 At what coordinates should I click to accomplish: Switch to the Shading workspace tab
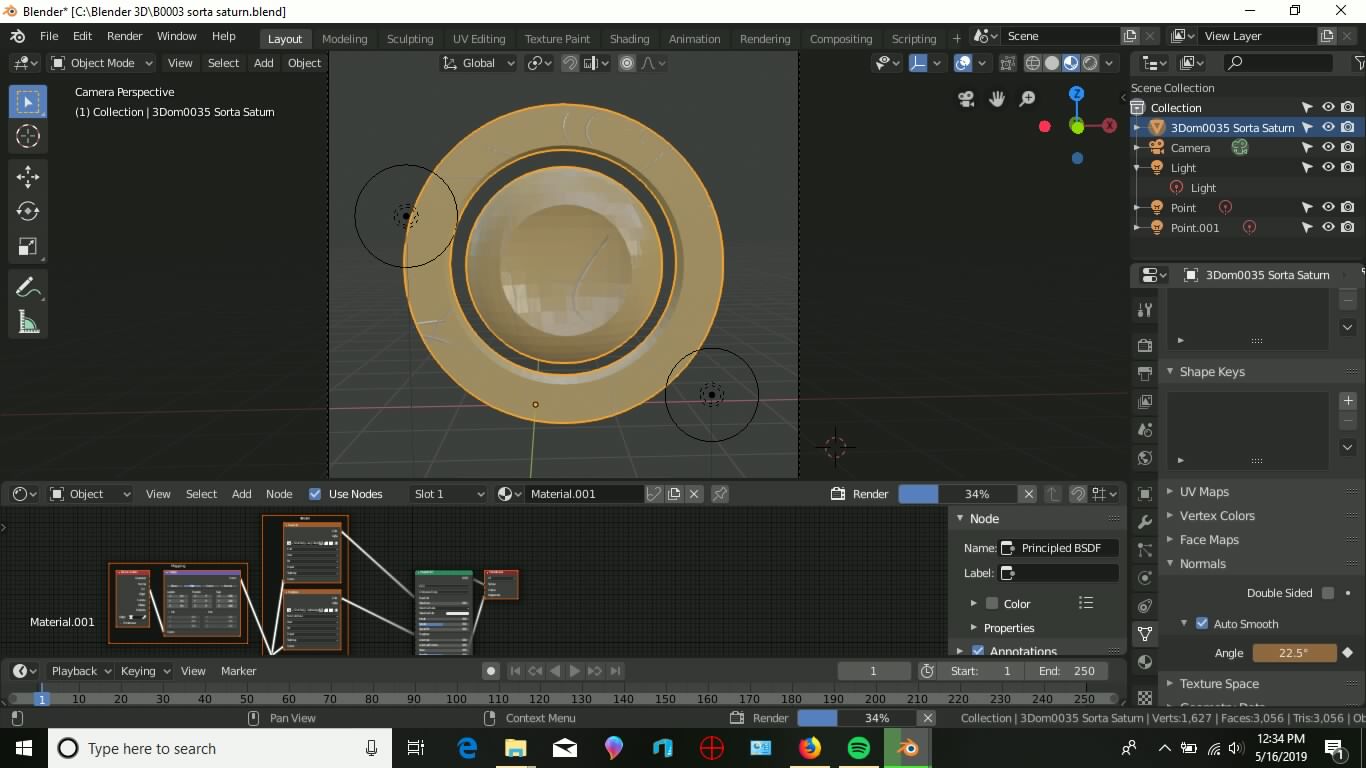point(629,39)
